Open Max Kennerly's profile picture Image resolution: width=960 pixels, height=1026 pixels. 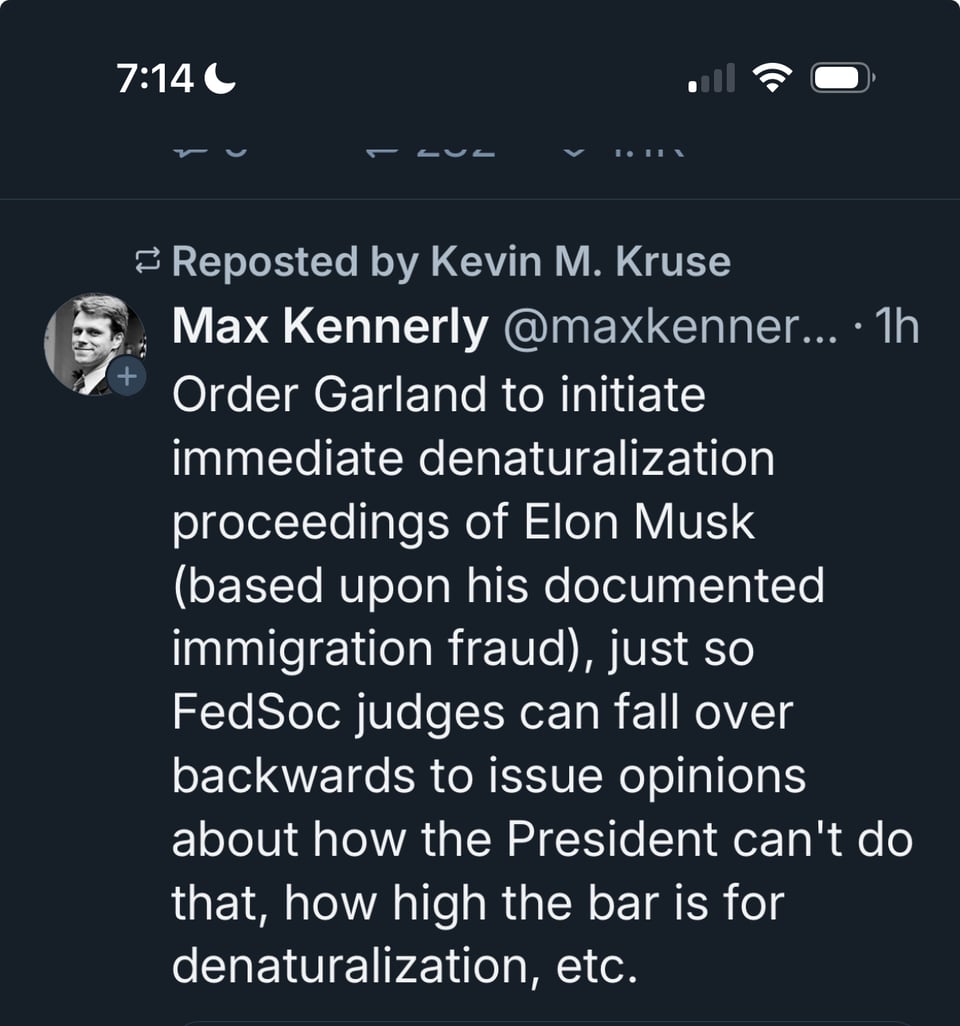coord(93,343)
